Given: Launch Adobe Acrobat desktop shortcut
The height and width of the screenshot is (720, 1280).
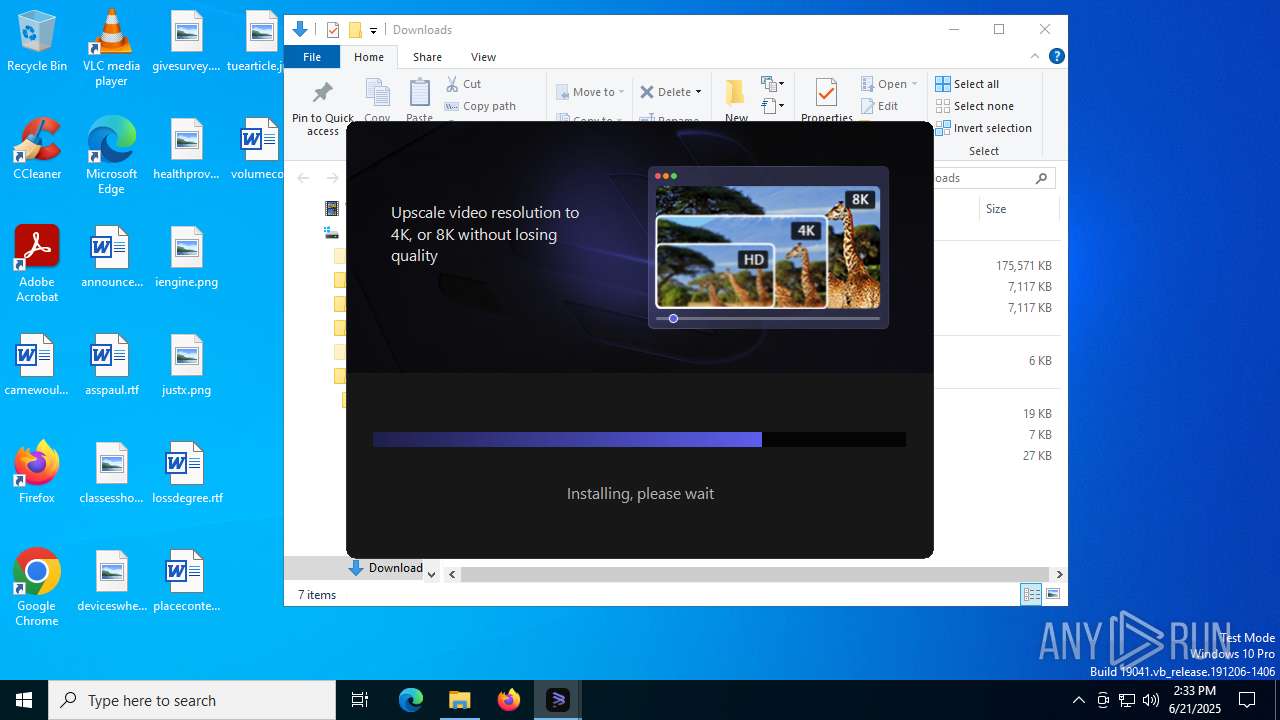Looking at the screenshot, I should pos(37,264).
